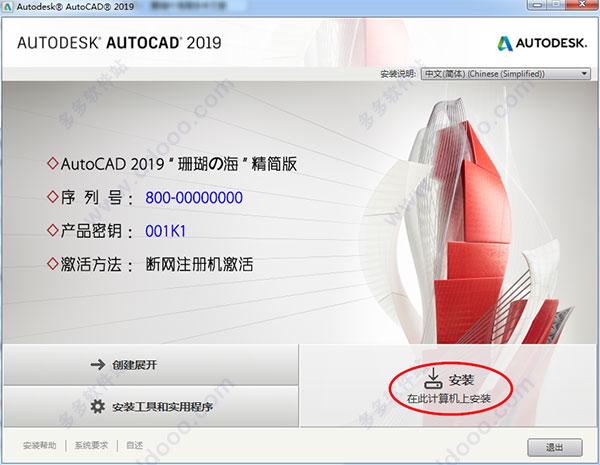The height and width of the screenshot is (465, 600).
Task: Open the installation language dropdown
Action: coord(505,74)
